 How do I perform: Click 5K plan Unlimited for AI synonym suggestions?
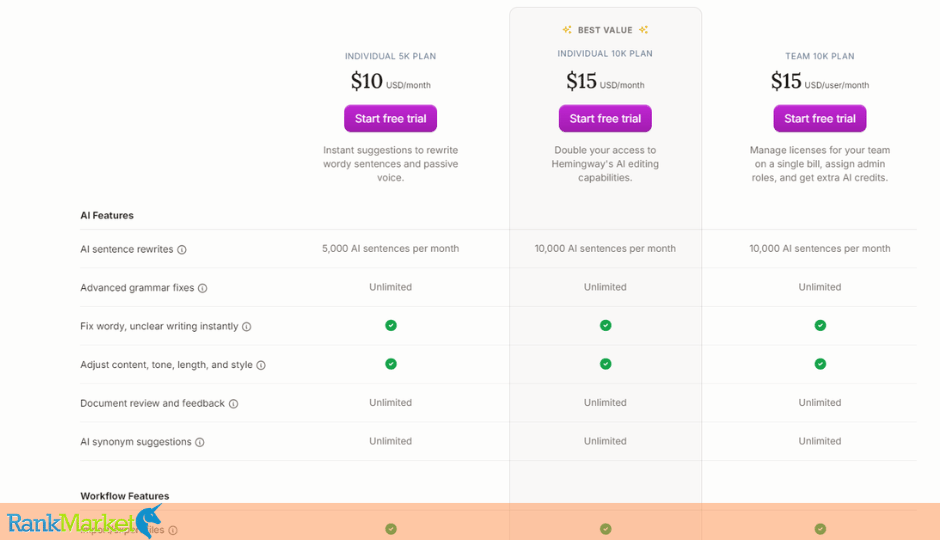click(x=390, y=441)
